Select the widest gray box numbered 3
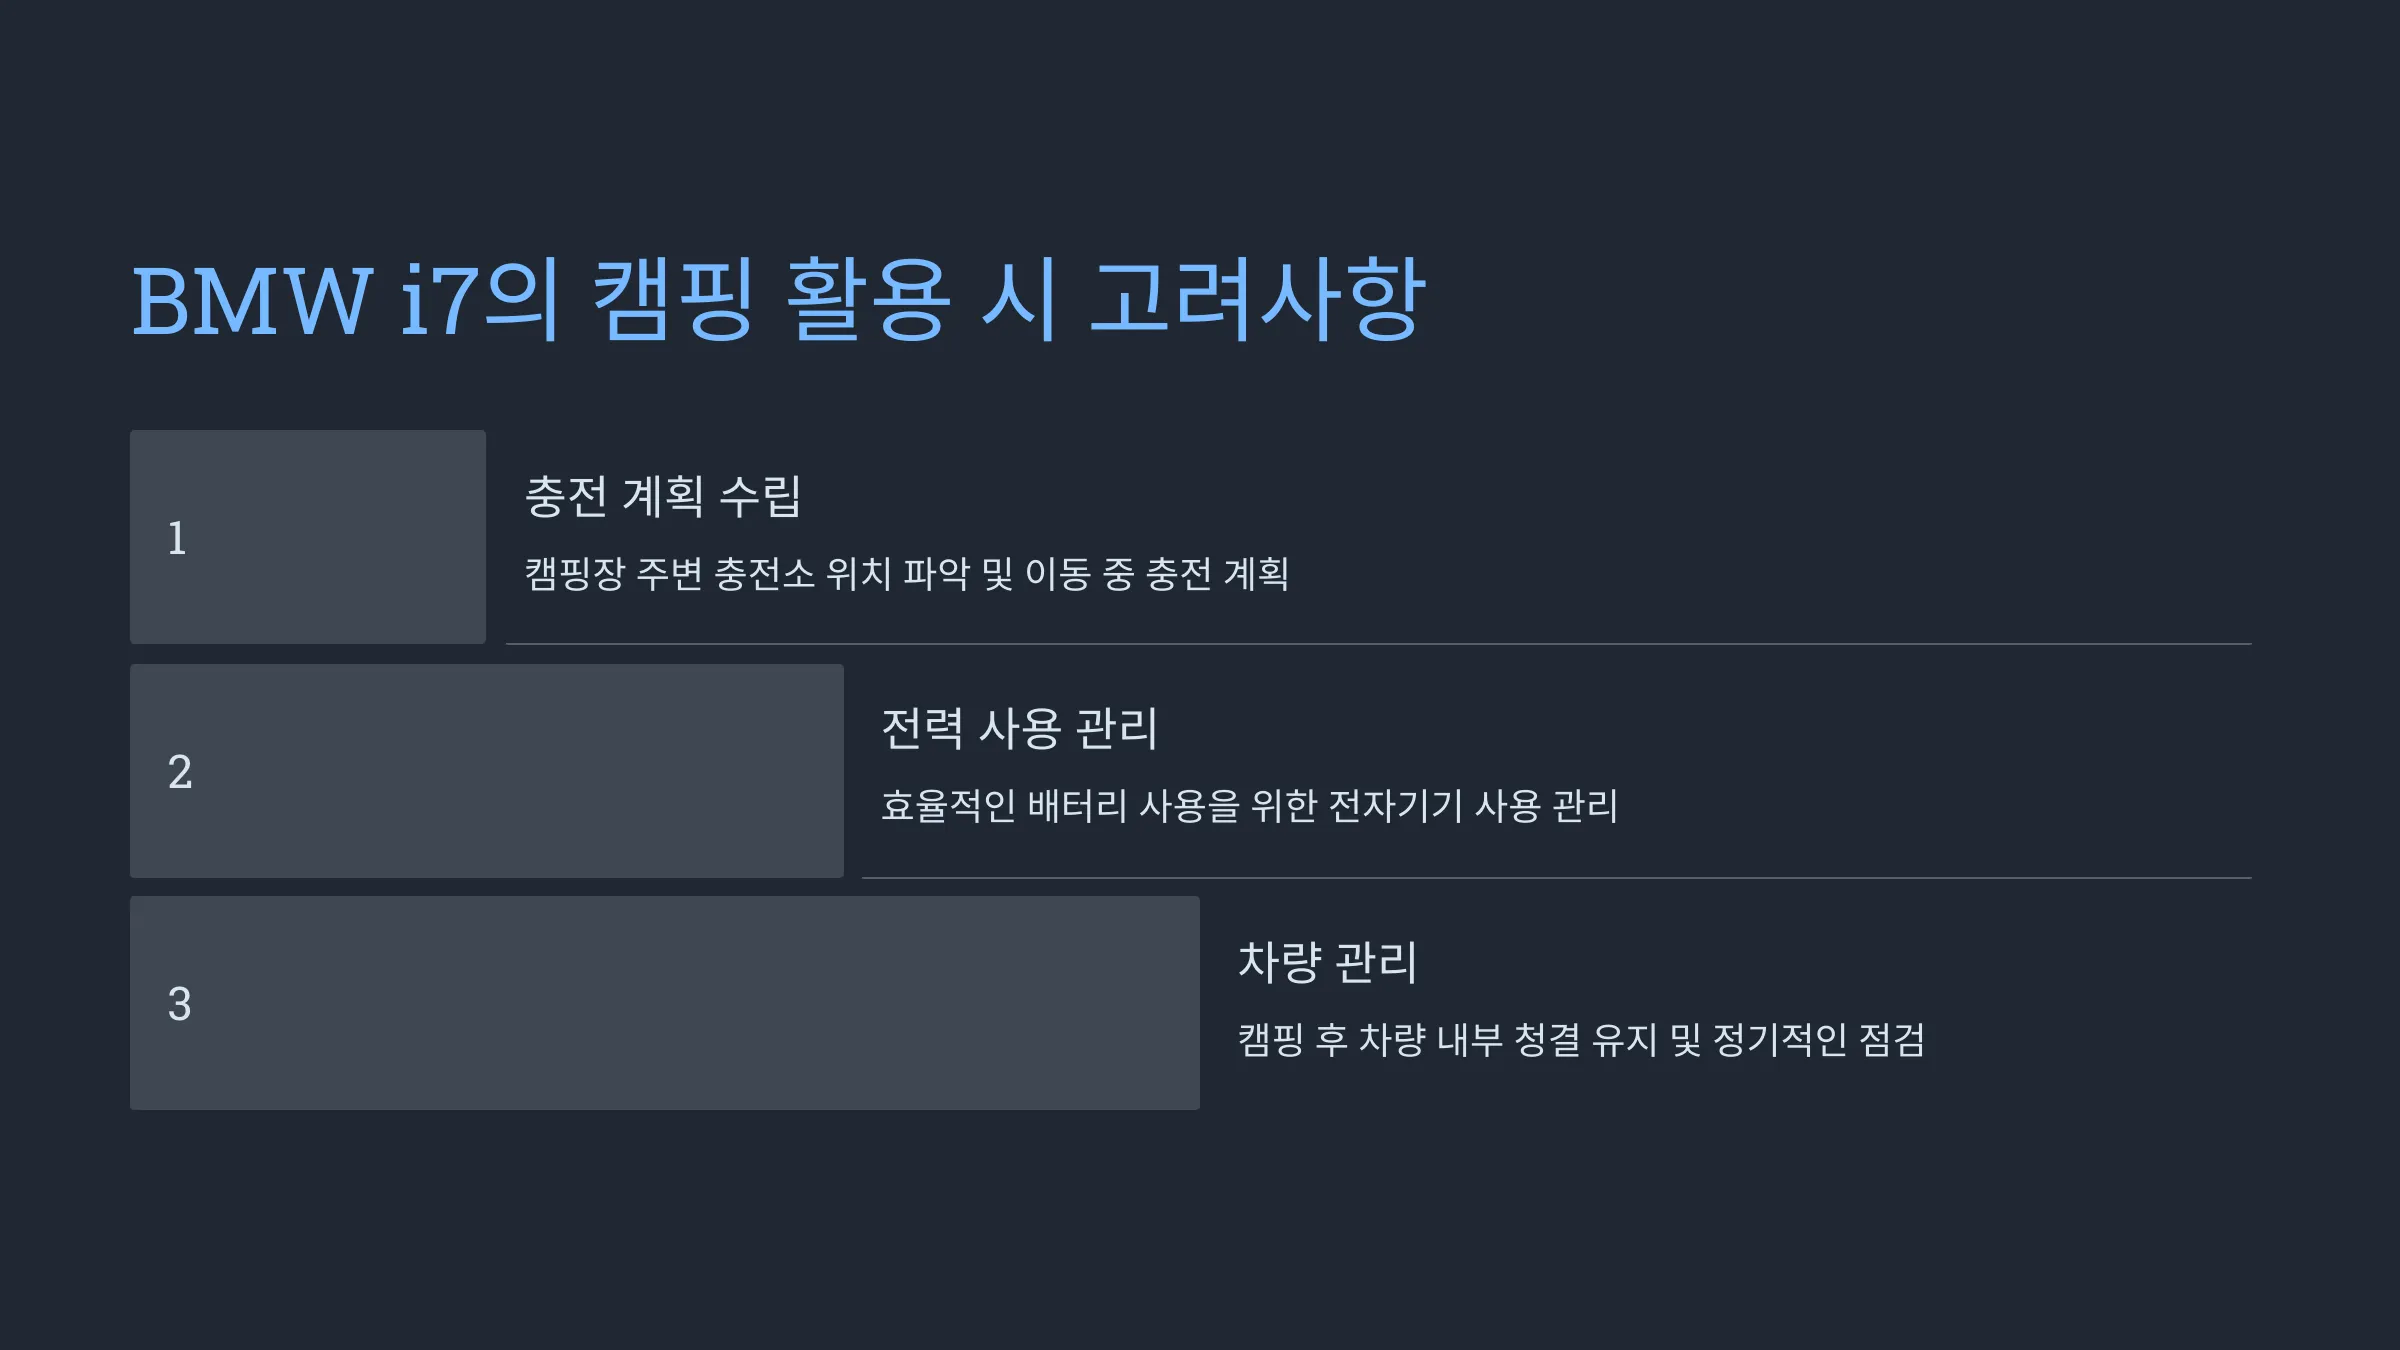The image size is (2400, 1350). 665,1003
